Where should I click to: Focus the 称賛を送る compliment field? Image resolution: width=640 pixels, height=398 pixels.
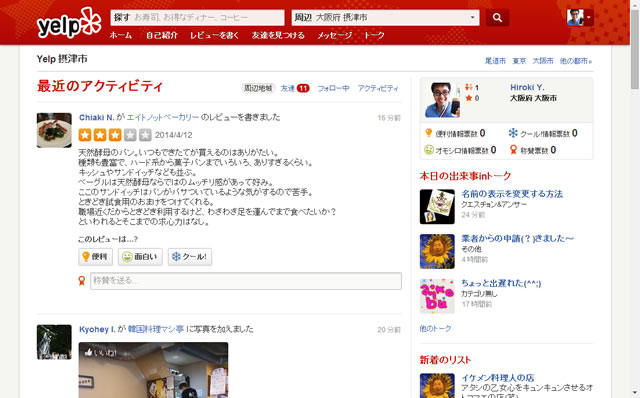(246, 281)
